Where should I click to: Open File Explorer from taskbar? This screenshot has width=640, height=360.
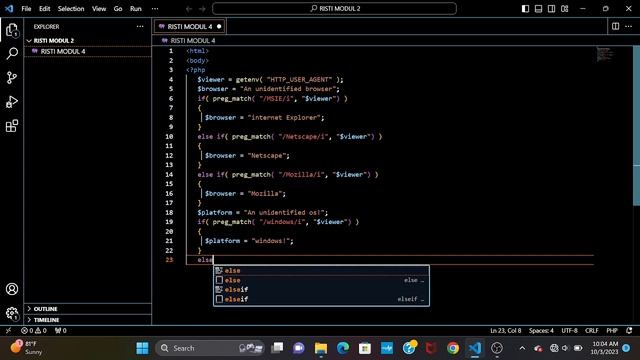(x=321, y=348)
